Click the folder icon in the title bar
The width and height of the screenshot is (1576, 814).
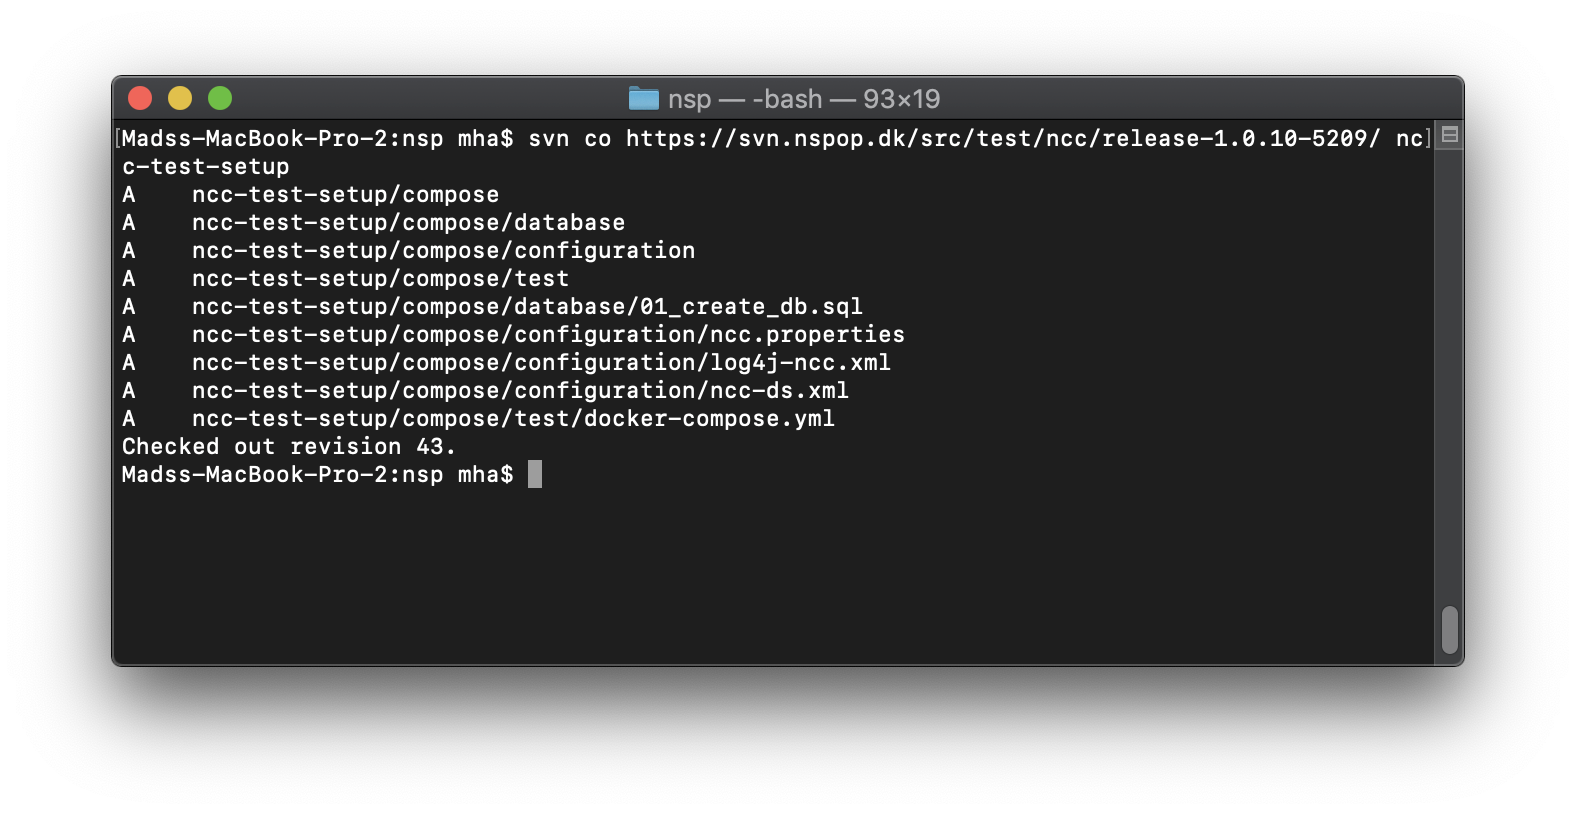(x=643, y=99)
